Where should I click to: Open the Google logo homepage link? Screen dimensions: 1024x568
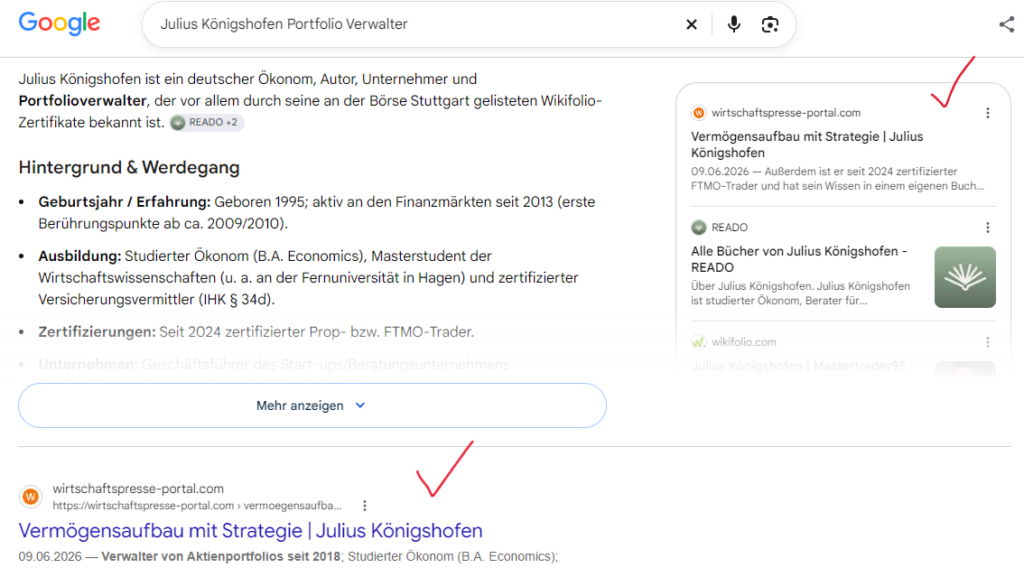[x=59, y=24]
